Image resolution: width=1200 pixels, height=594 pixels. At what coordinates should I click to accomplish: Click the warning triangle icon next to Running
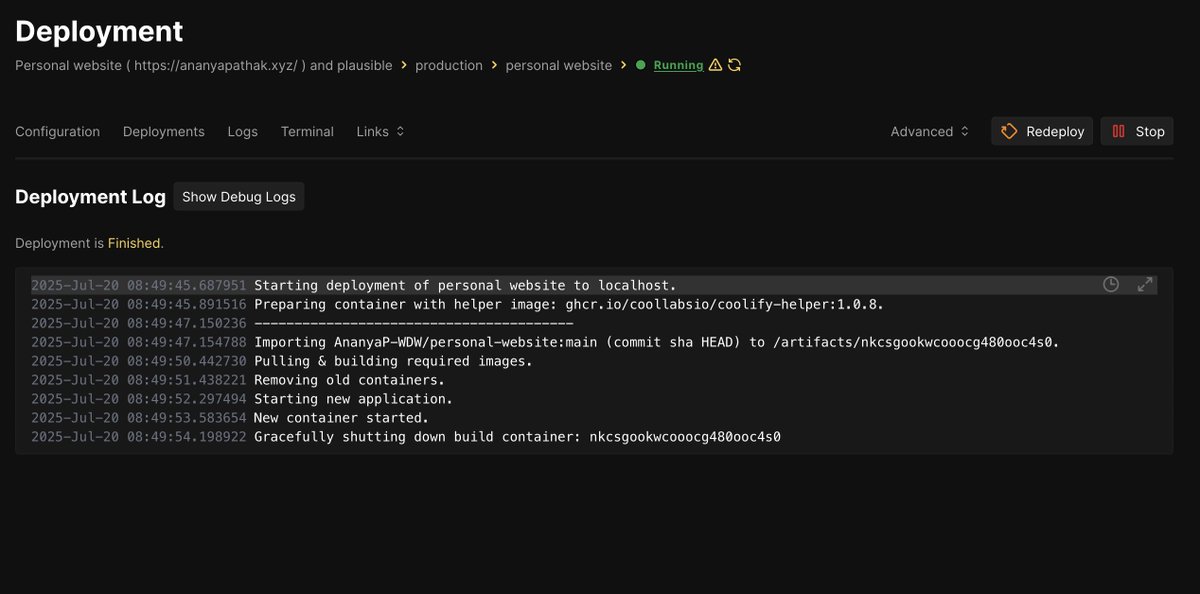[x=715, y=65]
